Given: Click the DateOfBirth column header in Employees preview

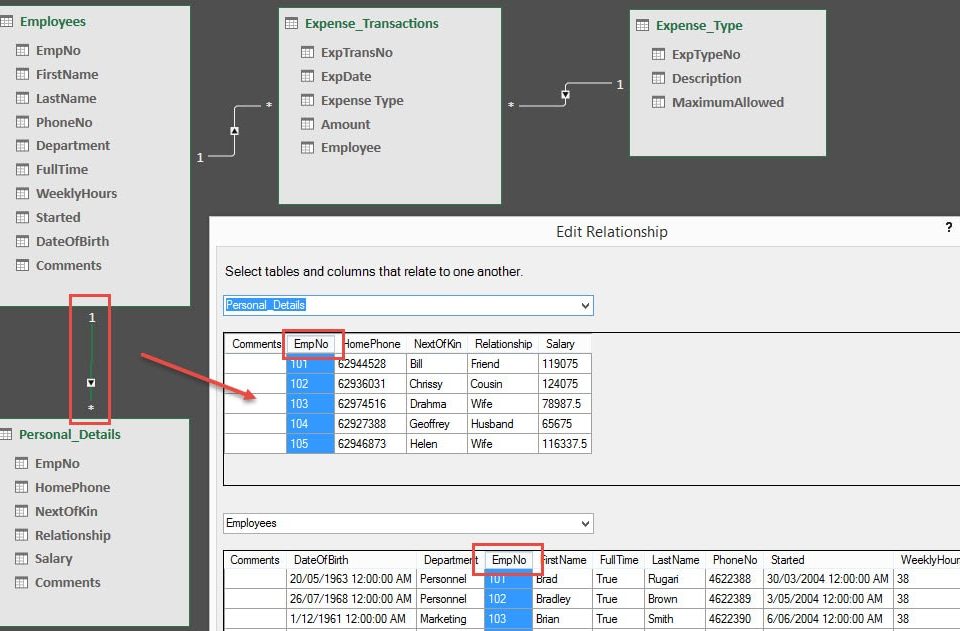Looking at the screenshot, I should click(x=321, y=560).
